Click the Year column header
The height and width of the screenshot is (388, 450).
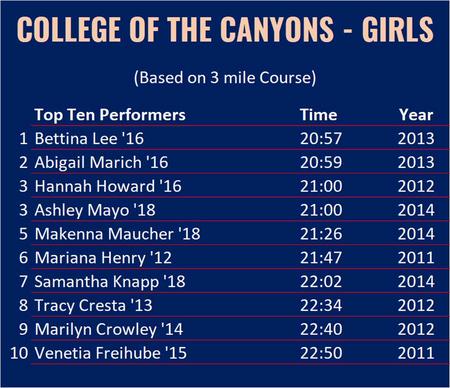tap(416, 115)
